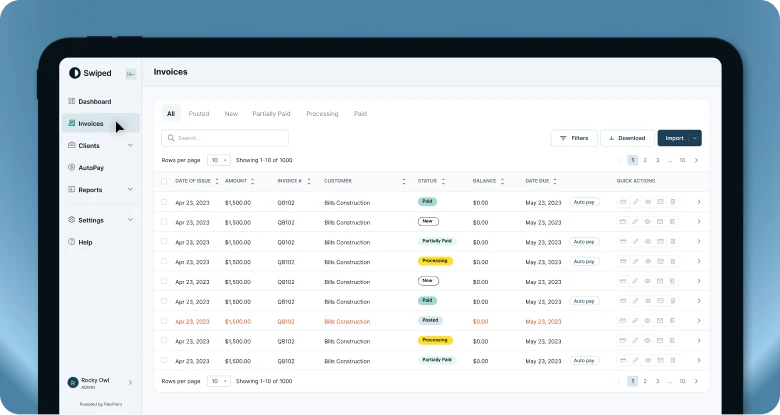The width and height of the screenshot is (780, 415).
Task: Switch to the Partially Paid tab
Action: (271, 113)
